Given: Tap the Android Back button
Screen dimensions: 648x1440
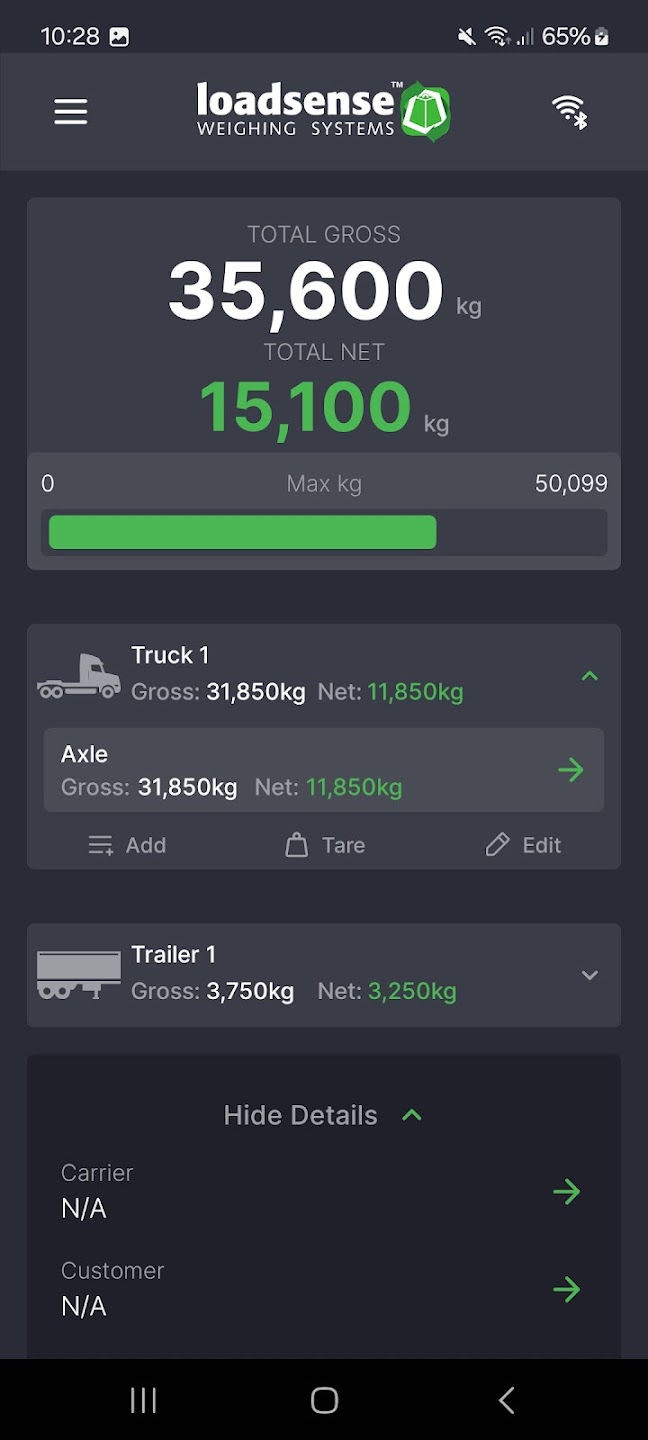Looking at the screenshot, I should pyautogui.click(x=506, y=1400).
